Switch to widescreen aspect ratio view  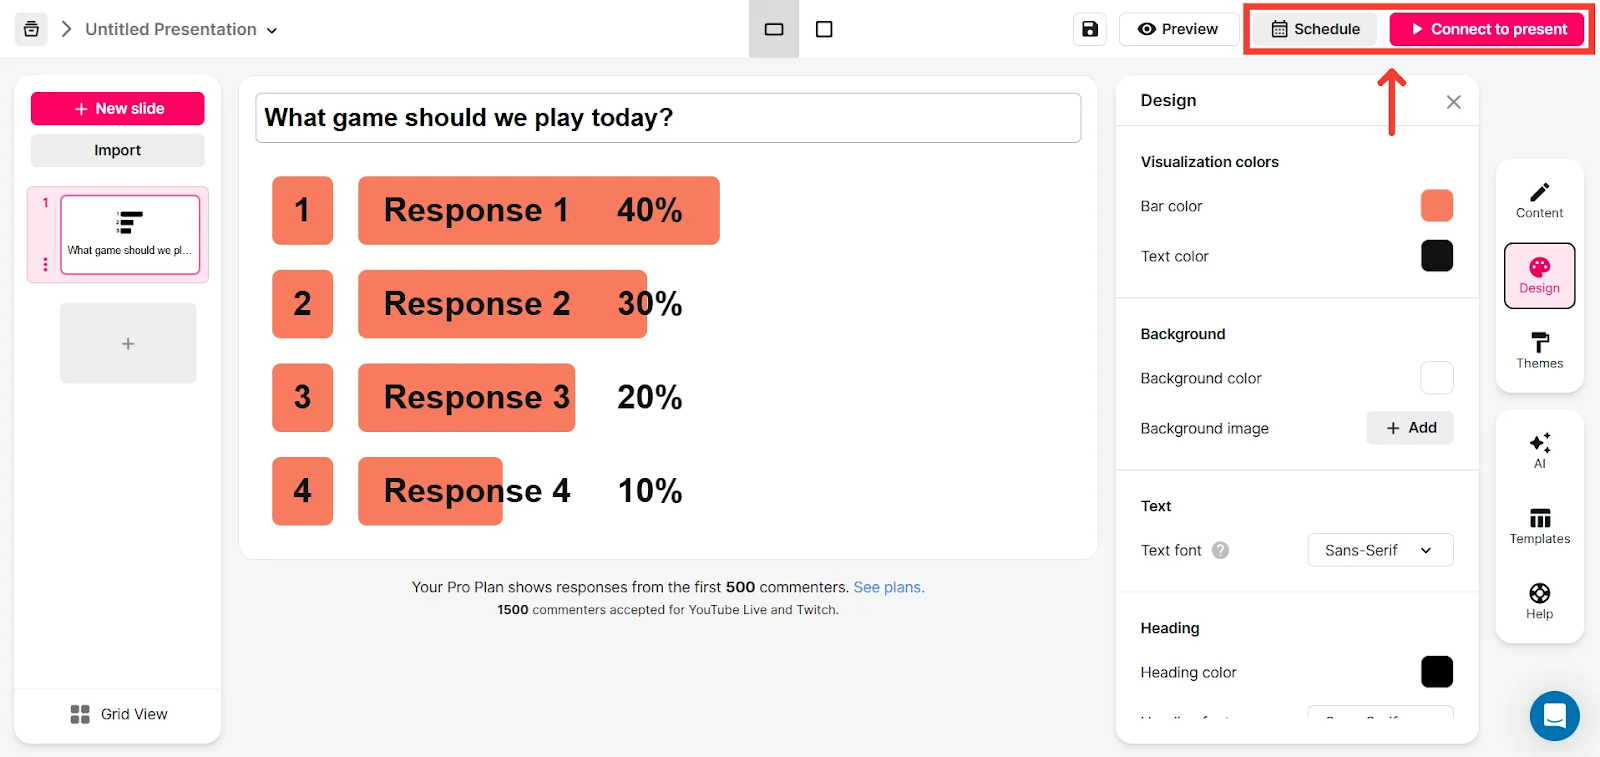click(x=774, y=29)
